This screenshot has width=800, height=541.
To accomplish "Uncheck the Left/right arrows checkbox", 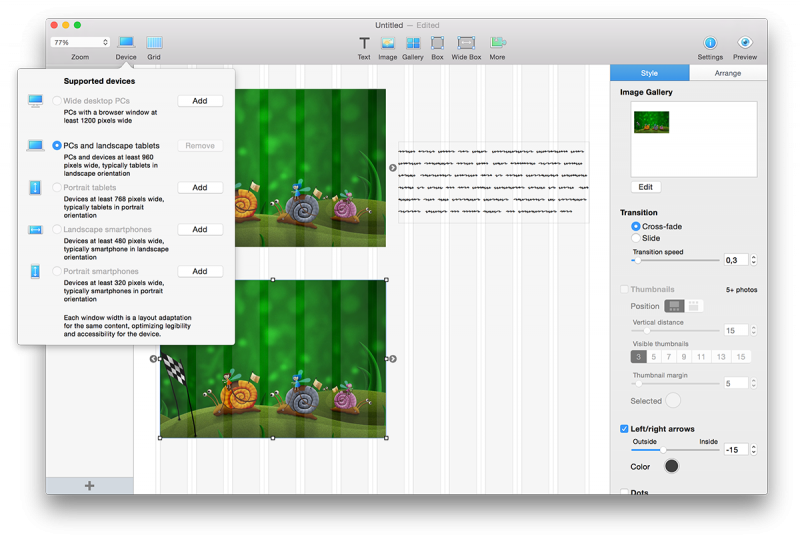I will (x=625, y=429).
